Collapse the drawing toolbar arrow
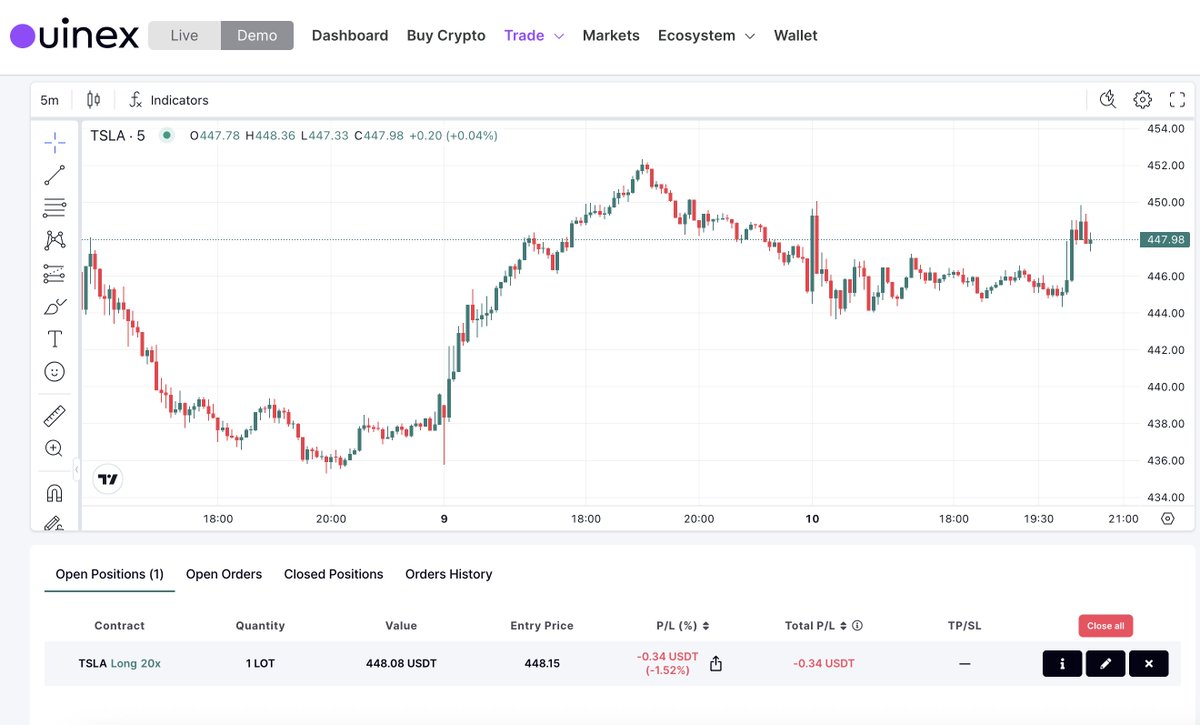 coord(77,469)
